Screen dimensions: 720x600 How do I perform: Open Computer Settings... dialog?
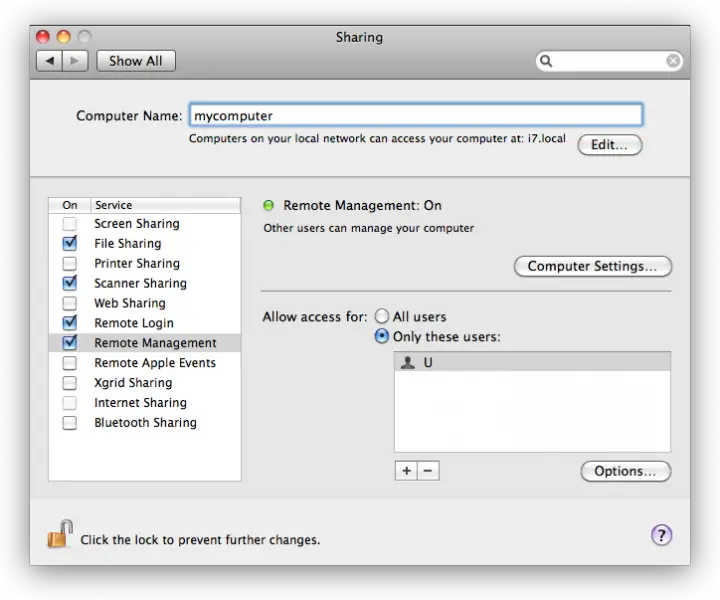(x=593, y=266)
